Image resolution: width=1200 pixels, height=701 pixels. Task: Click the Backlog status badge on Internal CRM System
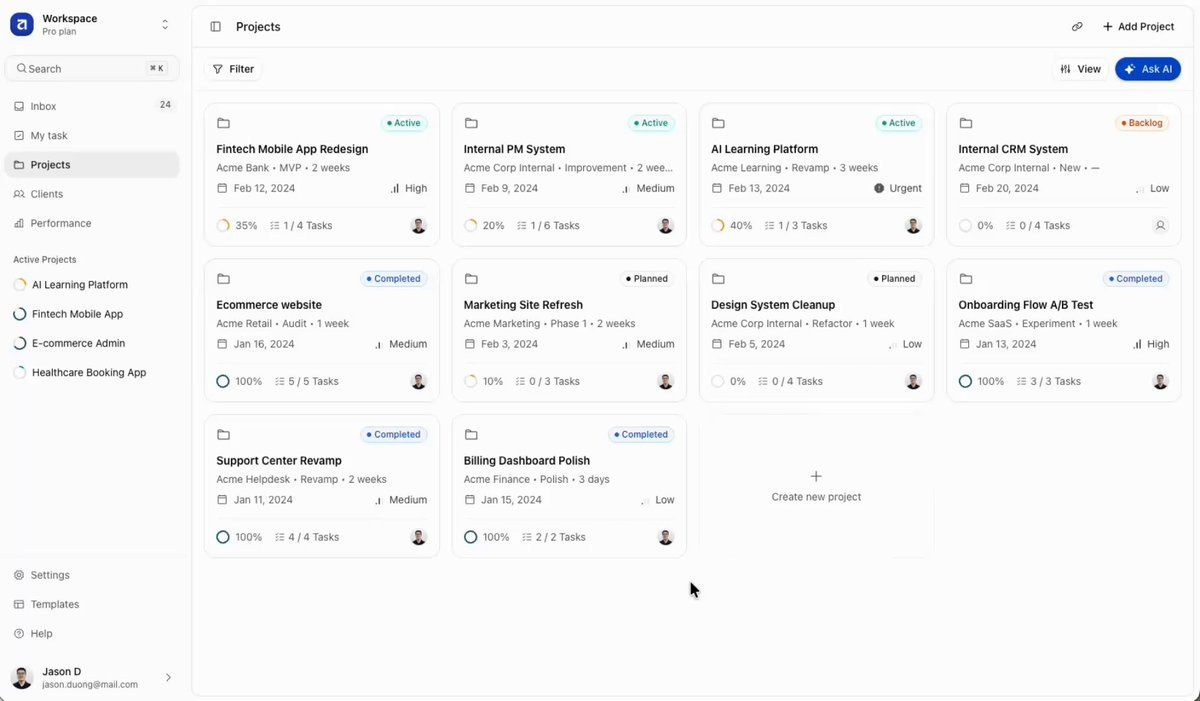pos(1142,123)
